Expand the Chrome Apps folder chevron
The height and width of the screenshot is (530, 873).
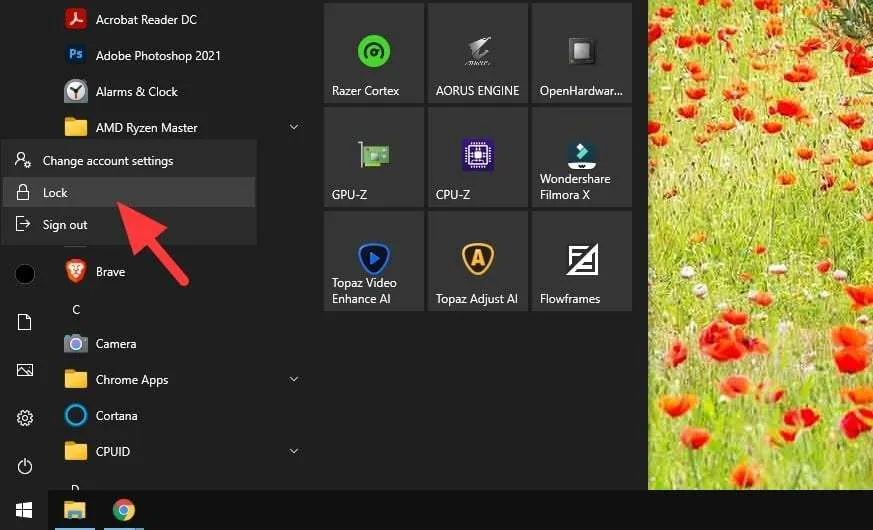pyautogui.click(x=294, y=379)
